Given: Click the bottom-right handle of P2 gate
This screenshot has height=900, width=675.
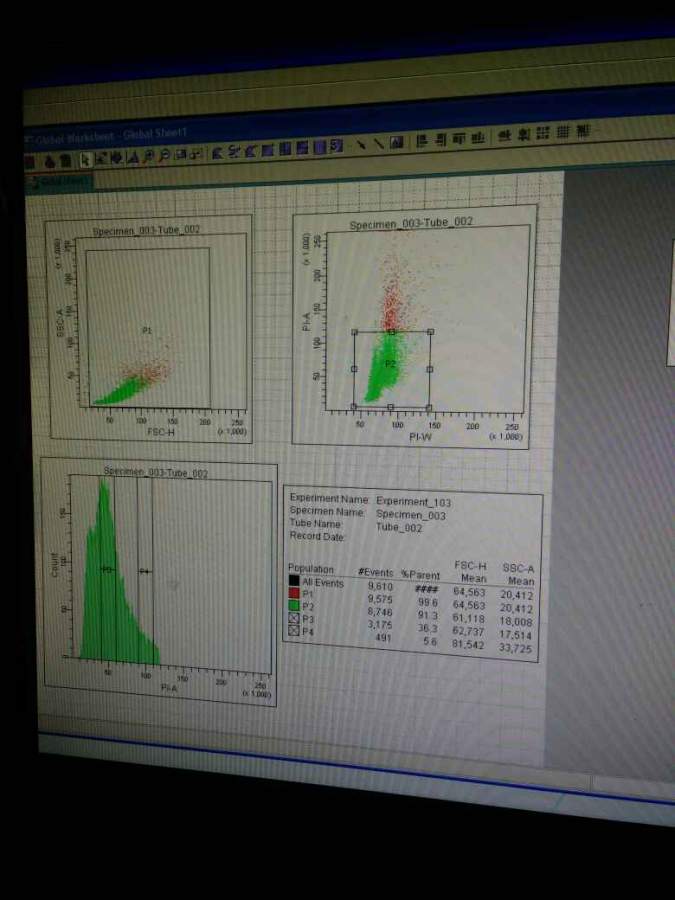Looking at the screenshot, I should (429, 408).
